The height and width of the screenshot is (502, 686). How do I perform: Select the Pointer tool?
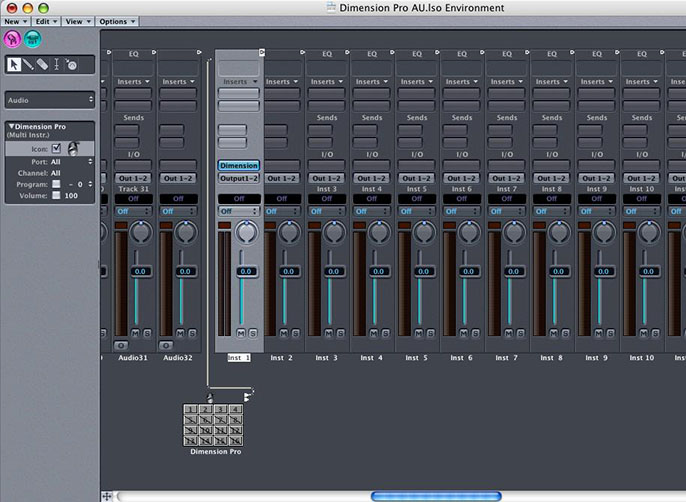coord(14,65)
